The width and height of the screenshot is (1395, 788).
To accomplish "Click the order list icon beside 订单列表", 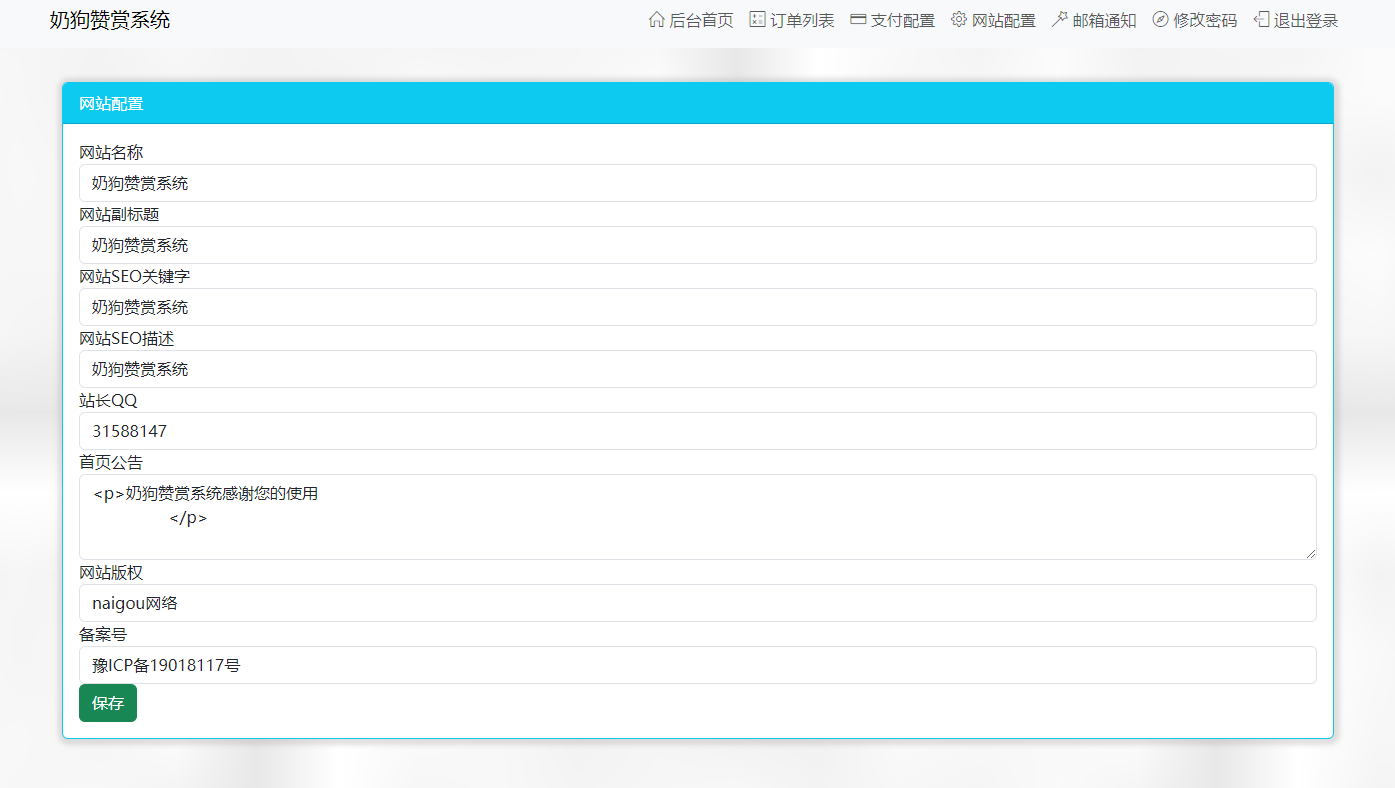I will click(x=757, y=19).
